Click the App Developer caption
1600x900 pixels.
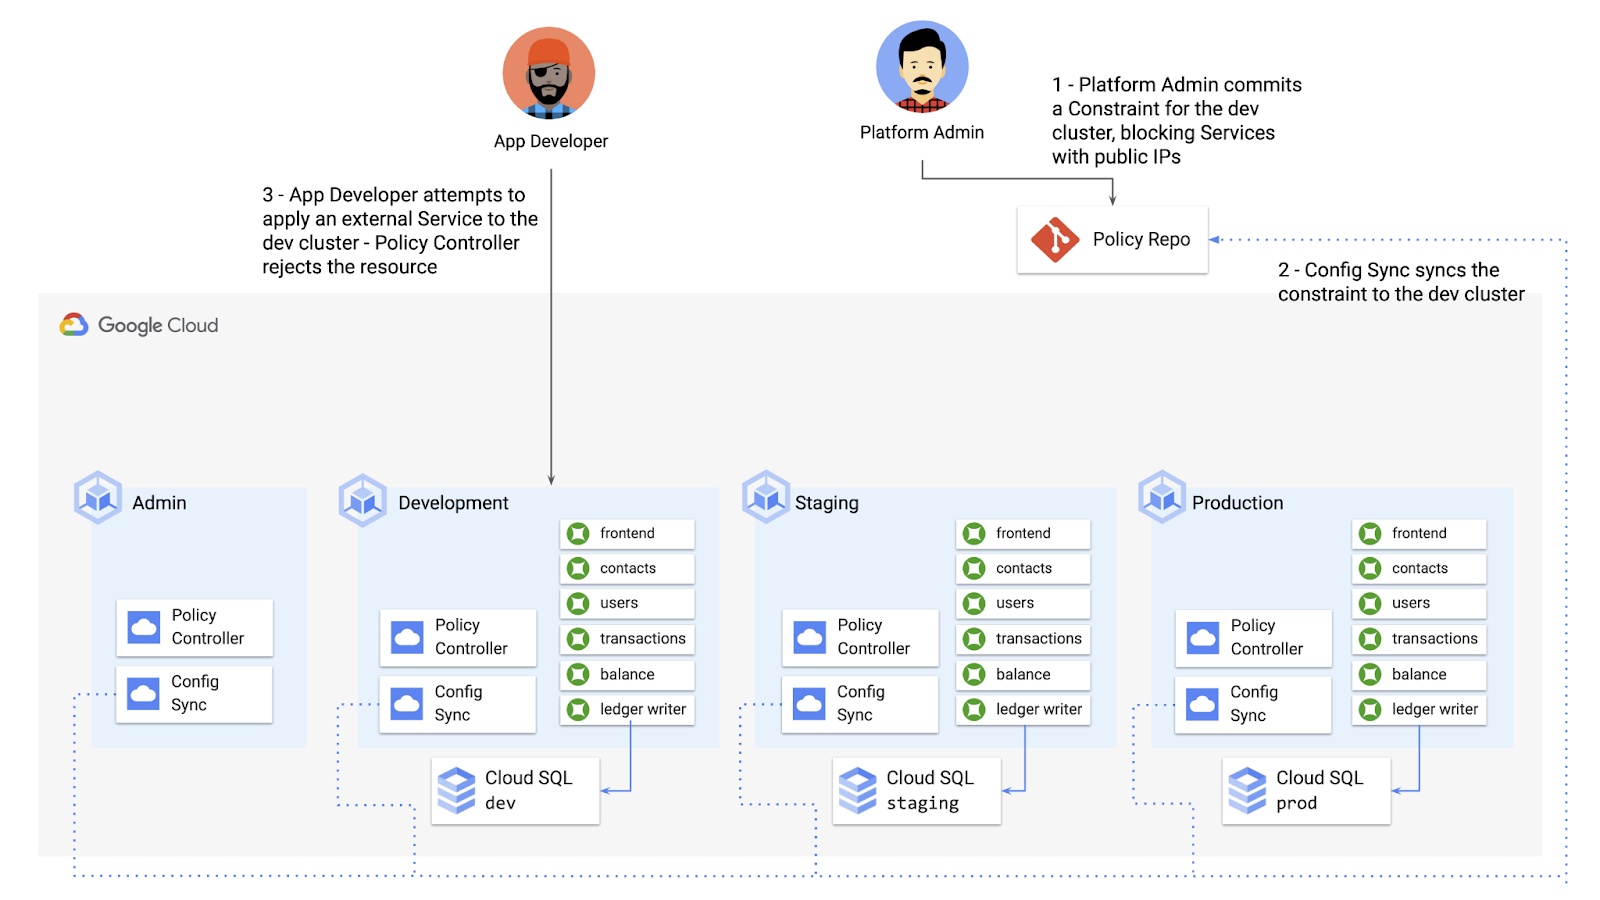[x=550, y=142]
